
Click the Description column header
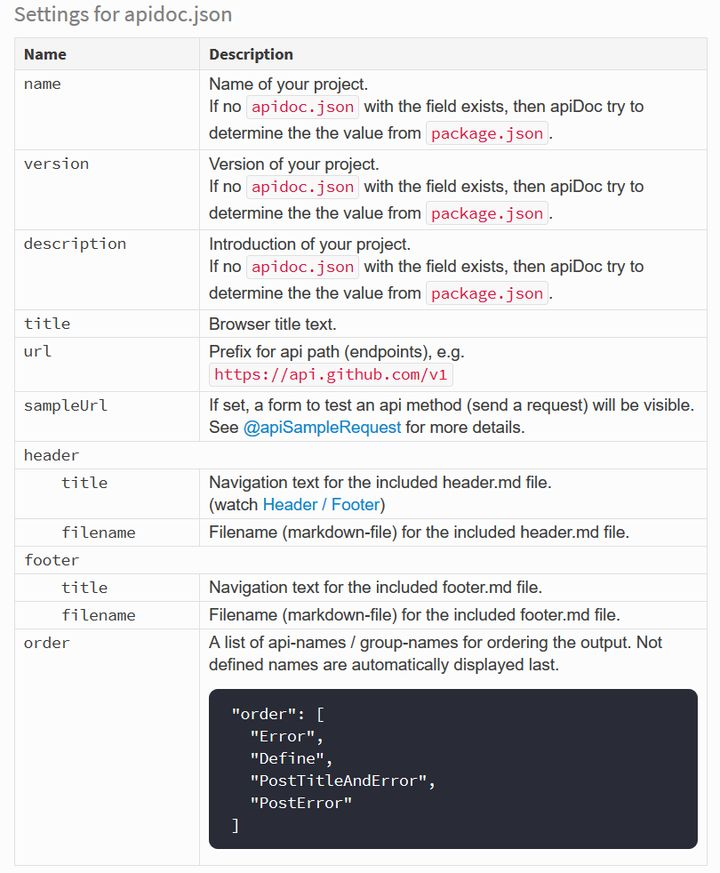coord(251,55)
